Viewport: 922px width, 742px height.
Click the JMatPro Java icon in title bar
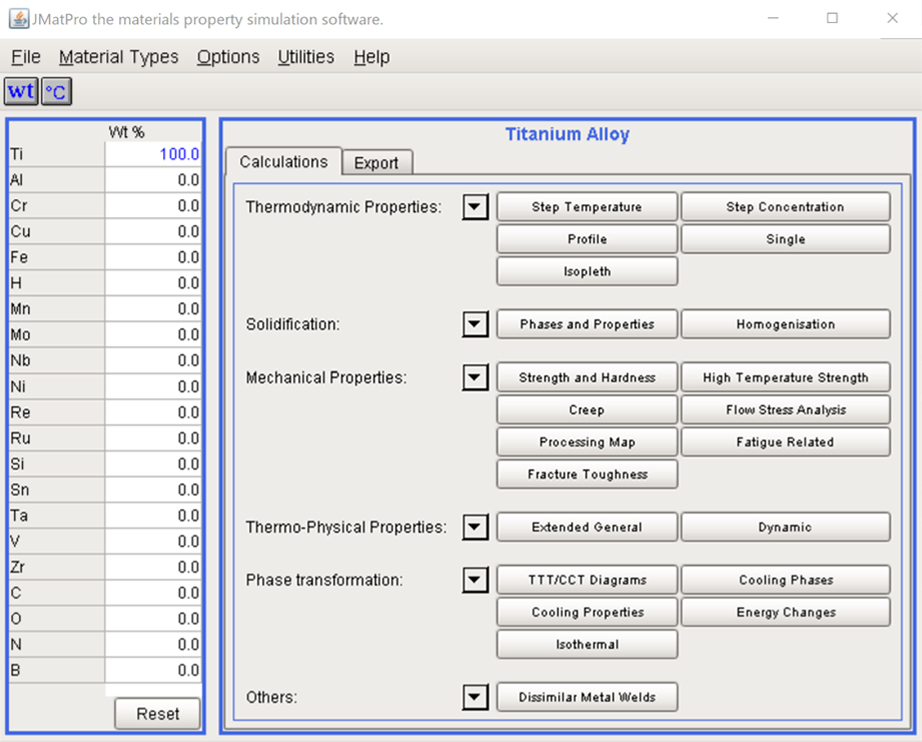pos(19,19)
